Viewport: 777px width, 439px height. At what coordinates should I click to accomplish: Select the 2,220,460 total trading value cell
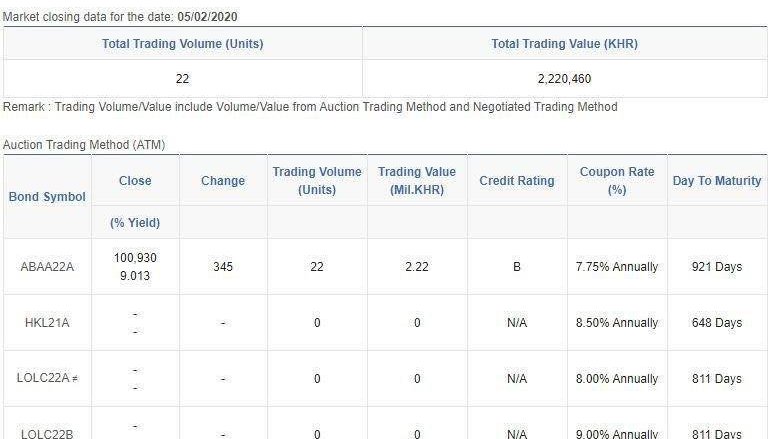coord(564,78)
